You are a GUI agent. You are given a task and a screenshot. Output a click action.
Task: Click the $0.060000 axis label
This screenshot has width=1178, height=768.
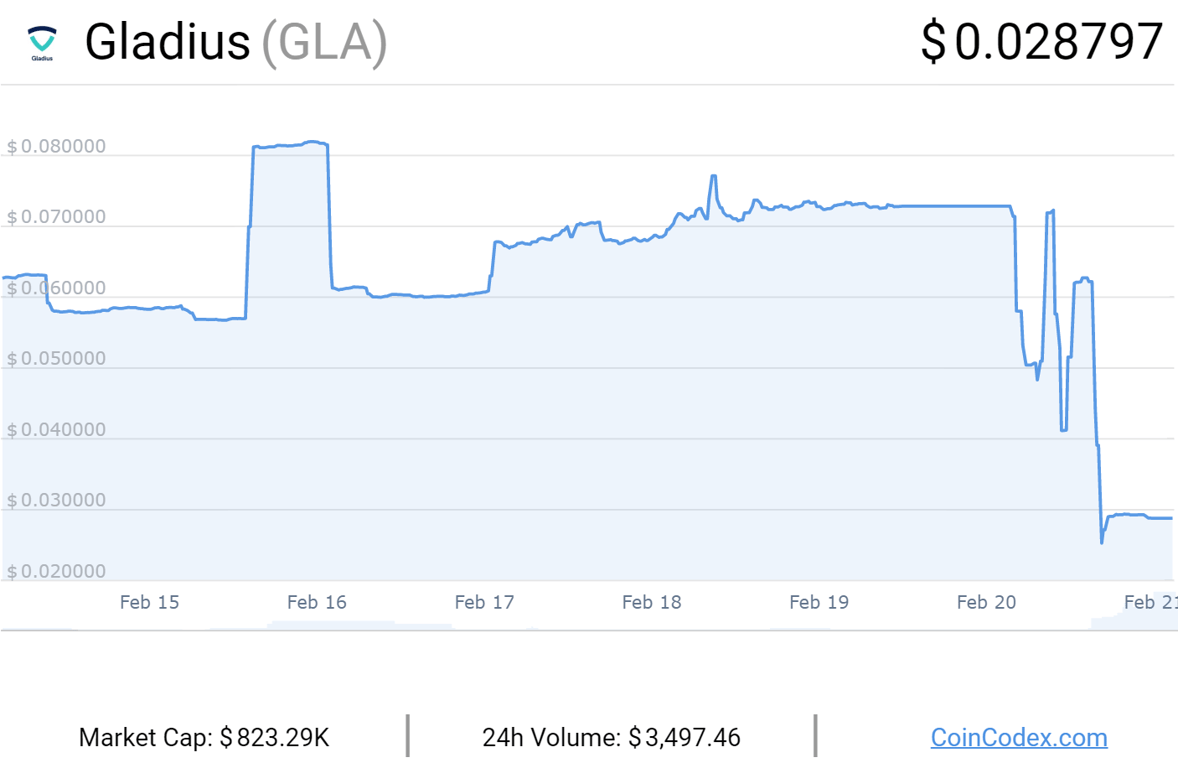point(56,289)
